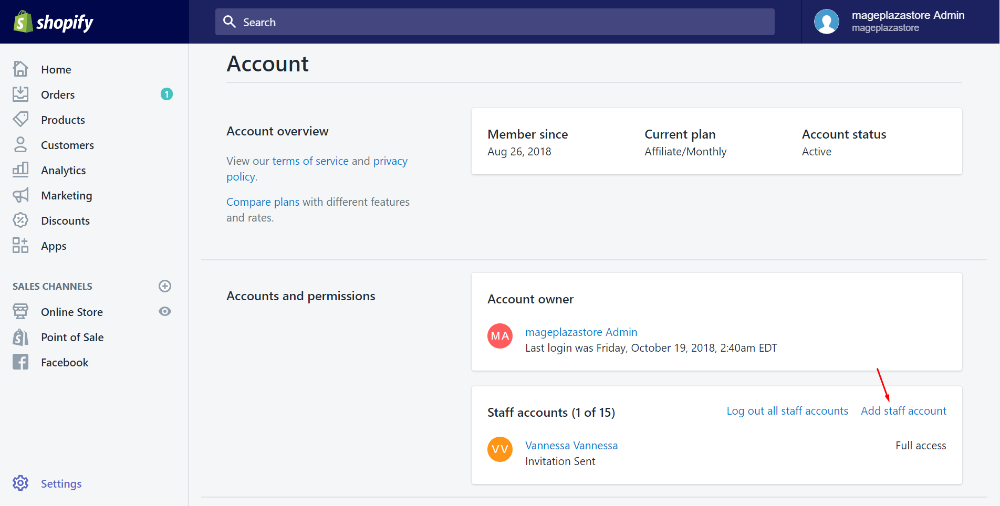Click the MA account owner avatar

tap(500, 336)
